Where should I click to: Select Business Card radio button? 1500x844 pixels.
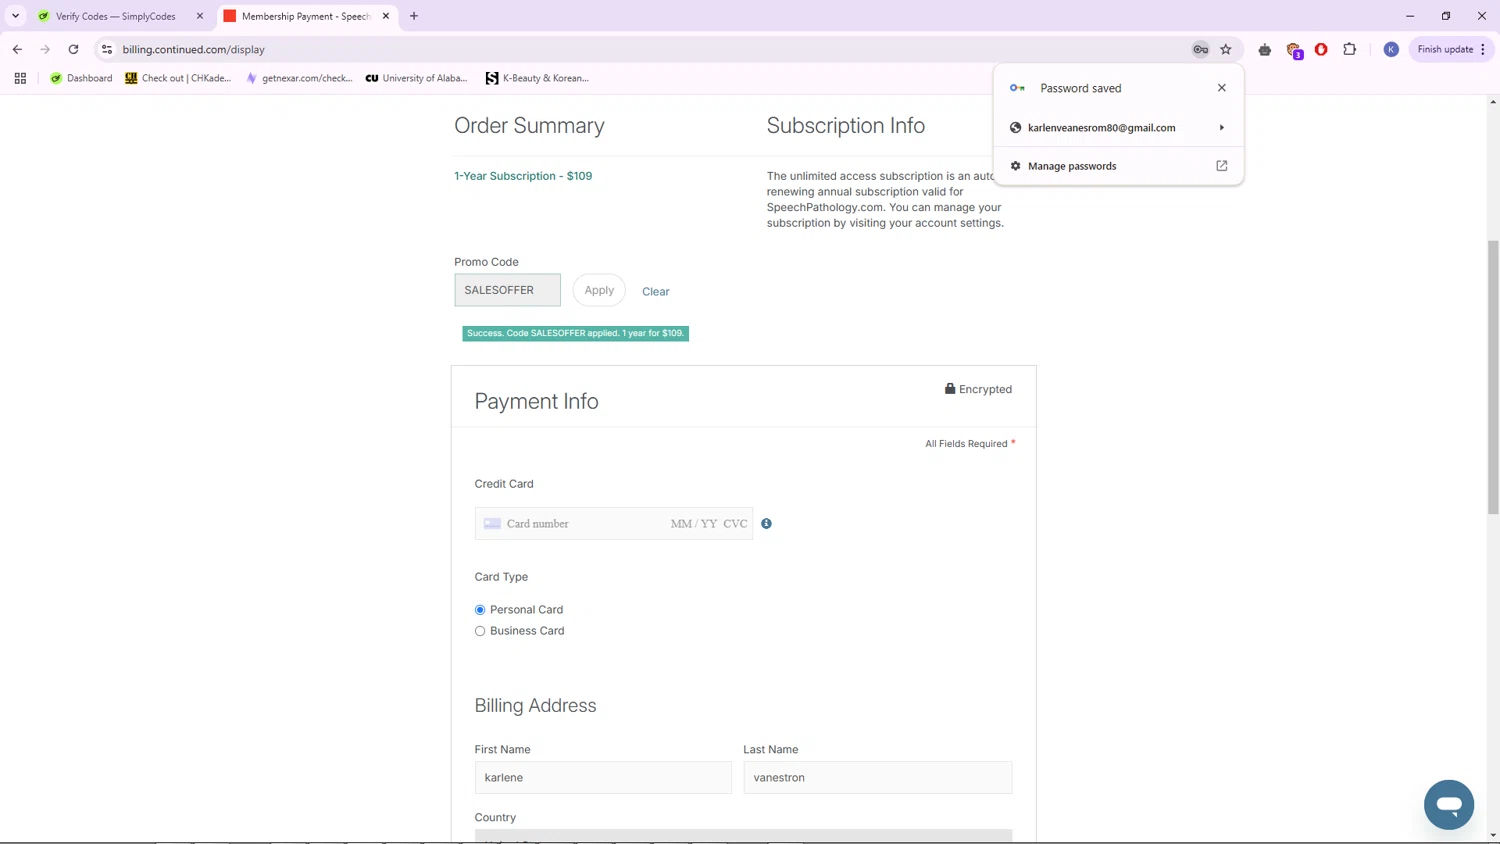(x=480, y=631)
